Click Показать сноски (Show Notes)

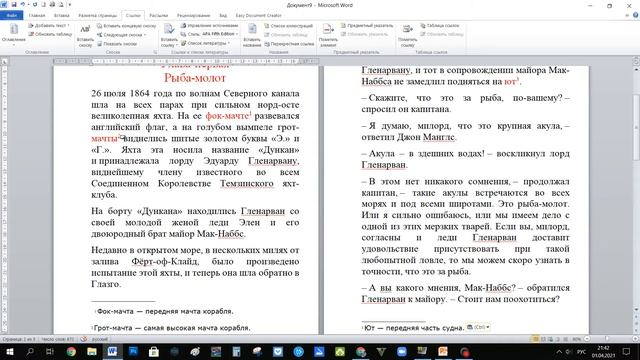[117, 44]
